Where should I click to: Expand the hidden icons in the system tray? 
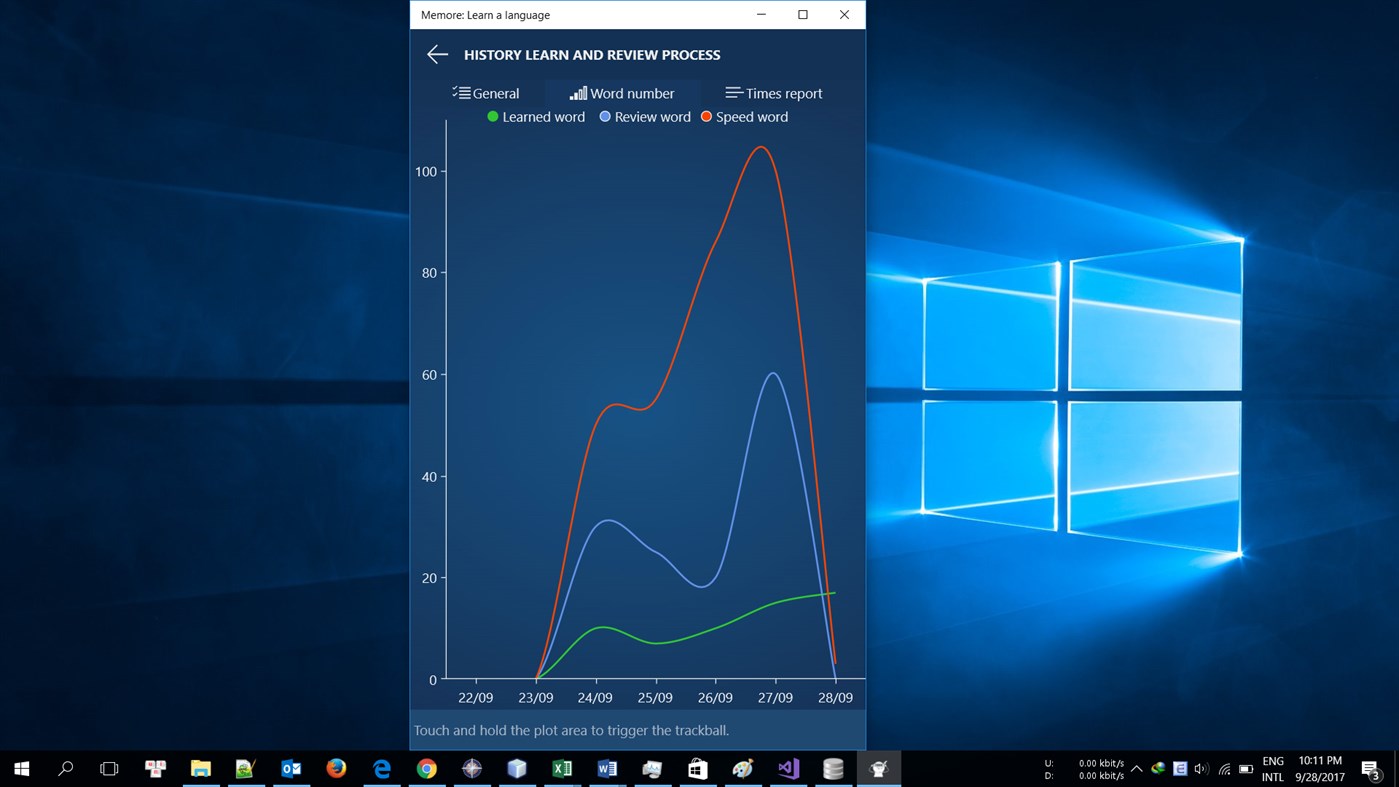[1136, 769]
